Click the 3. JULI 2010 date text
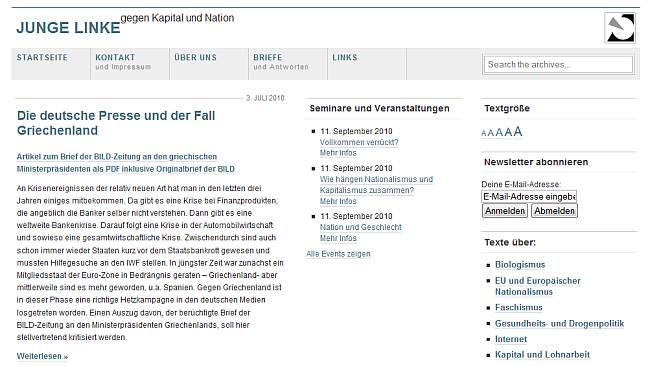 click(265, 98)
